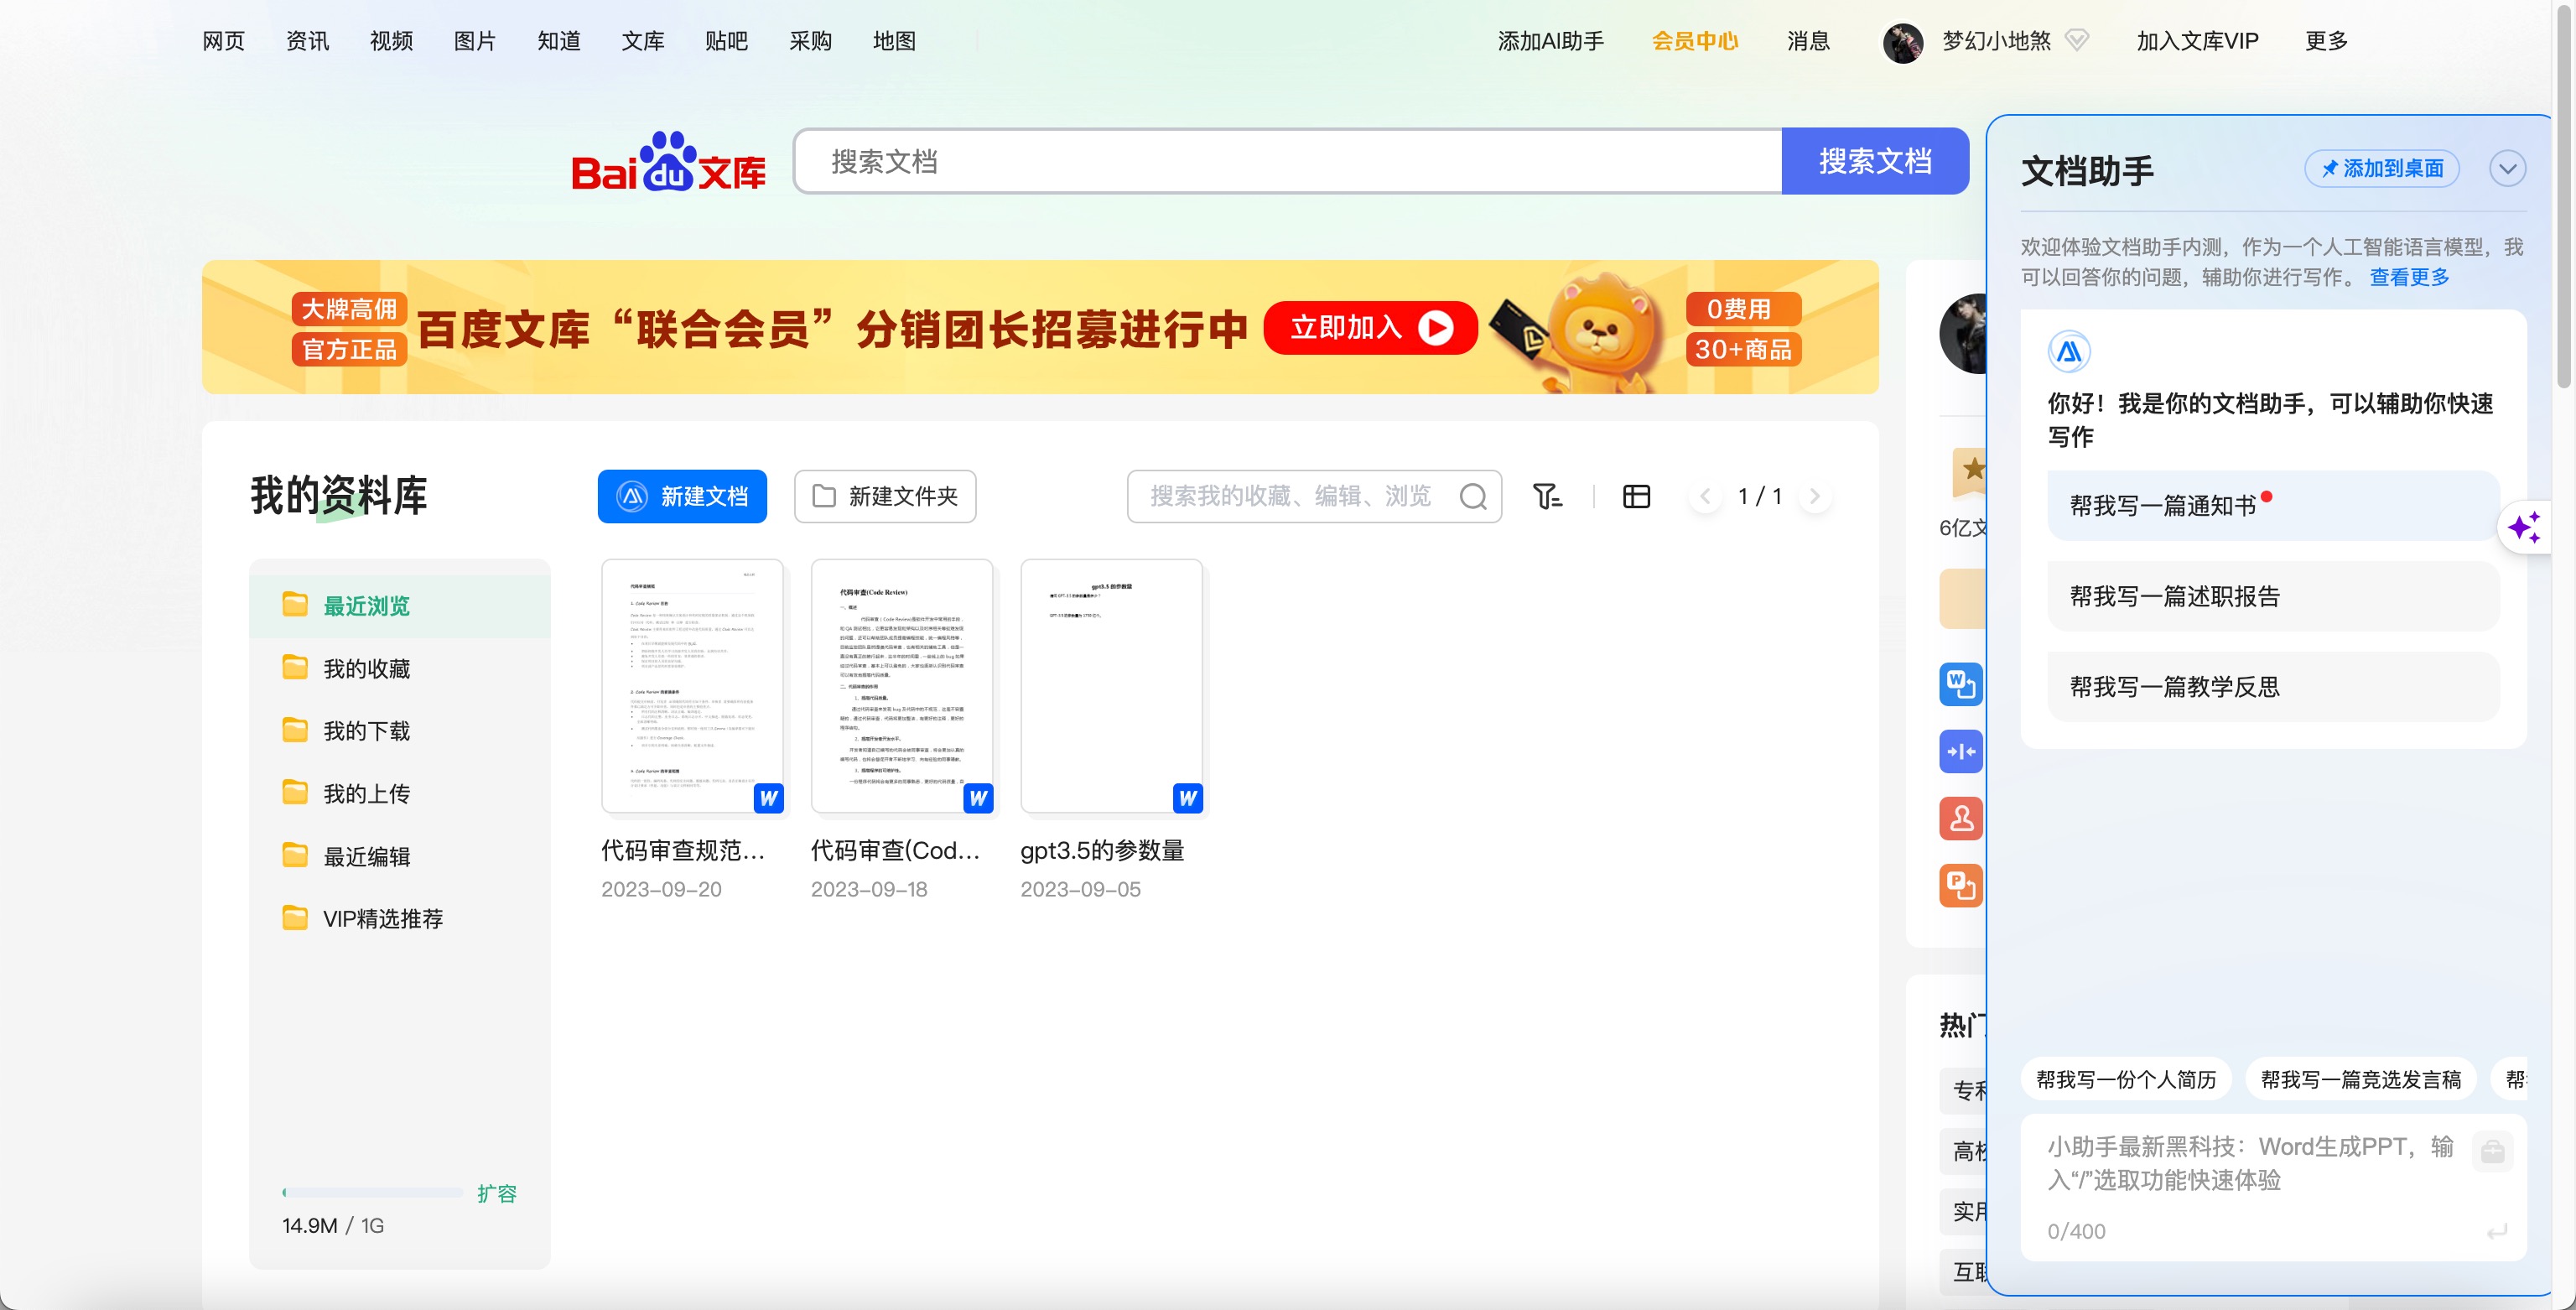Go to previous page arrow

(1705, 496)
